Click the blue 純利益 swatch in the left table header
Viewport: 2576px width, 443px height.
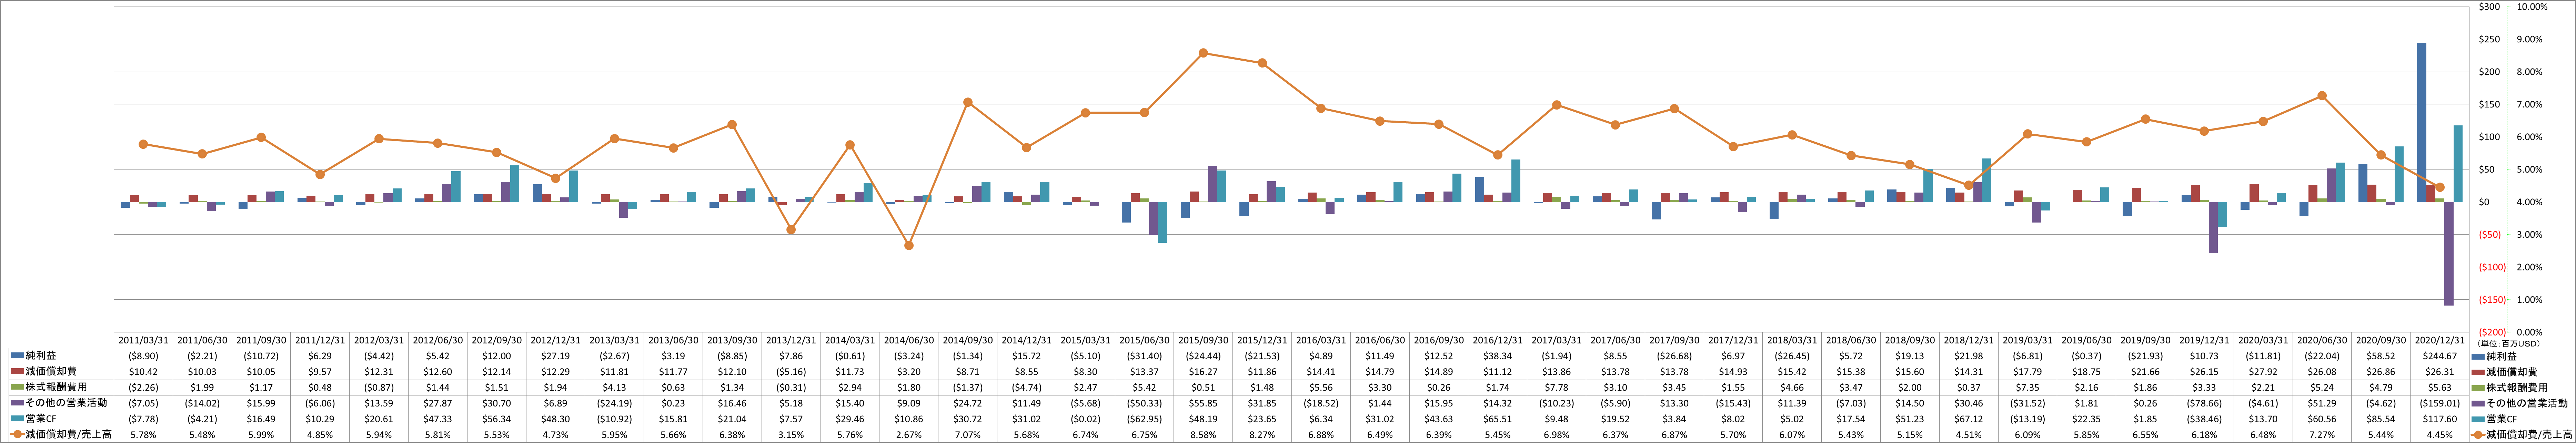pos(17,356)
